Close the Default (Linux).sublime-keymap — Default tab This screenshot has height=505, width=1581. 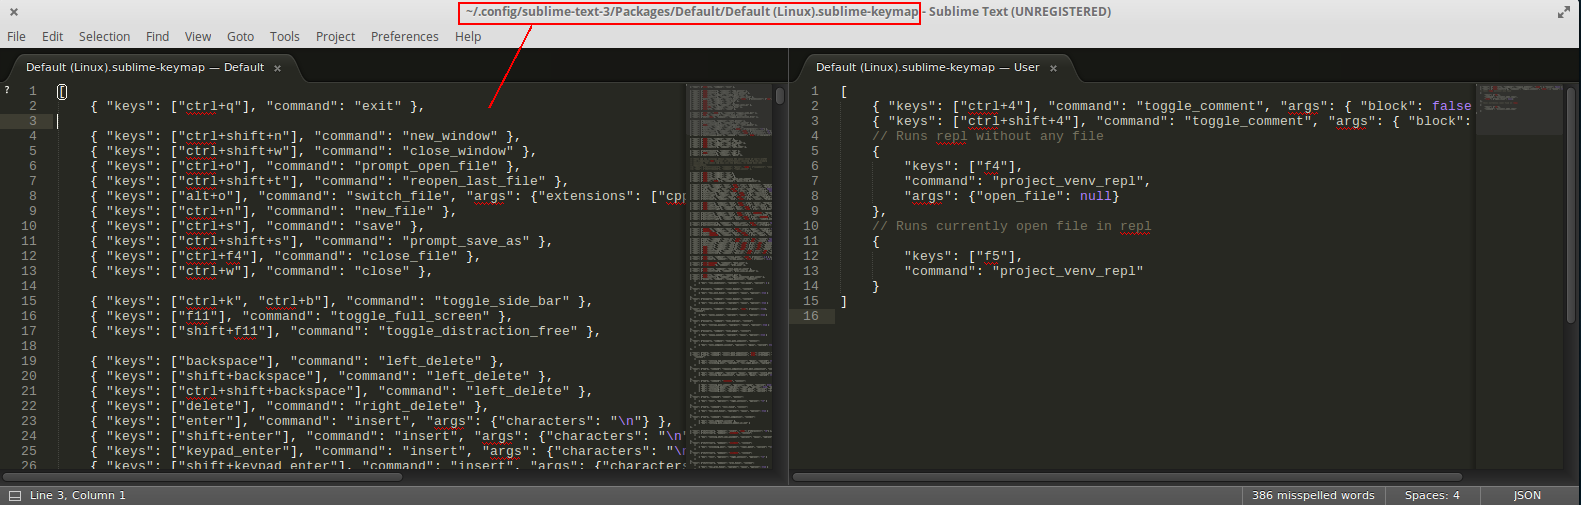277,68
